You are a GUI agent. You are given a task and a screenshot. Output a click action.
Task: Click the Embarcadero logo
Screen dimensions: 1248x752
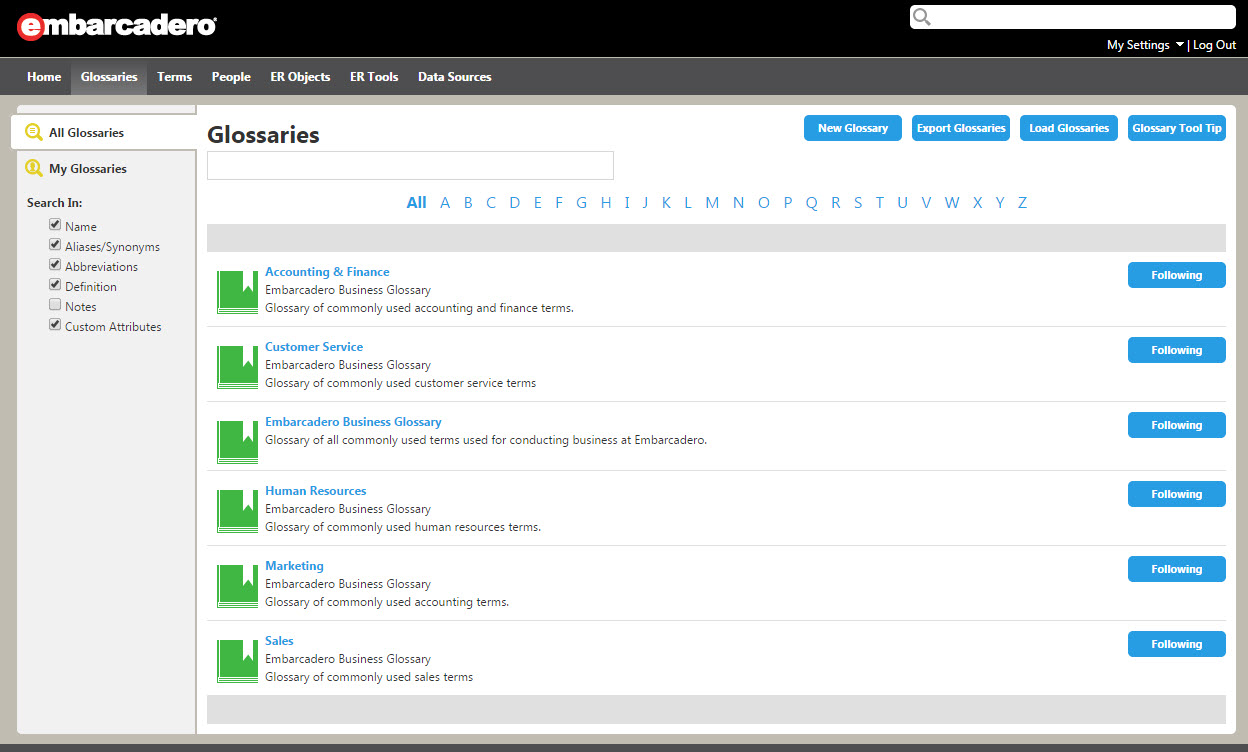(117, 26)
